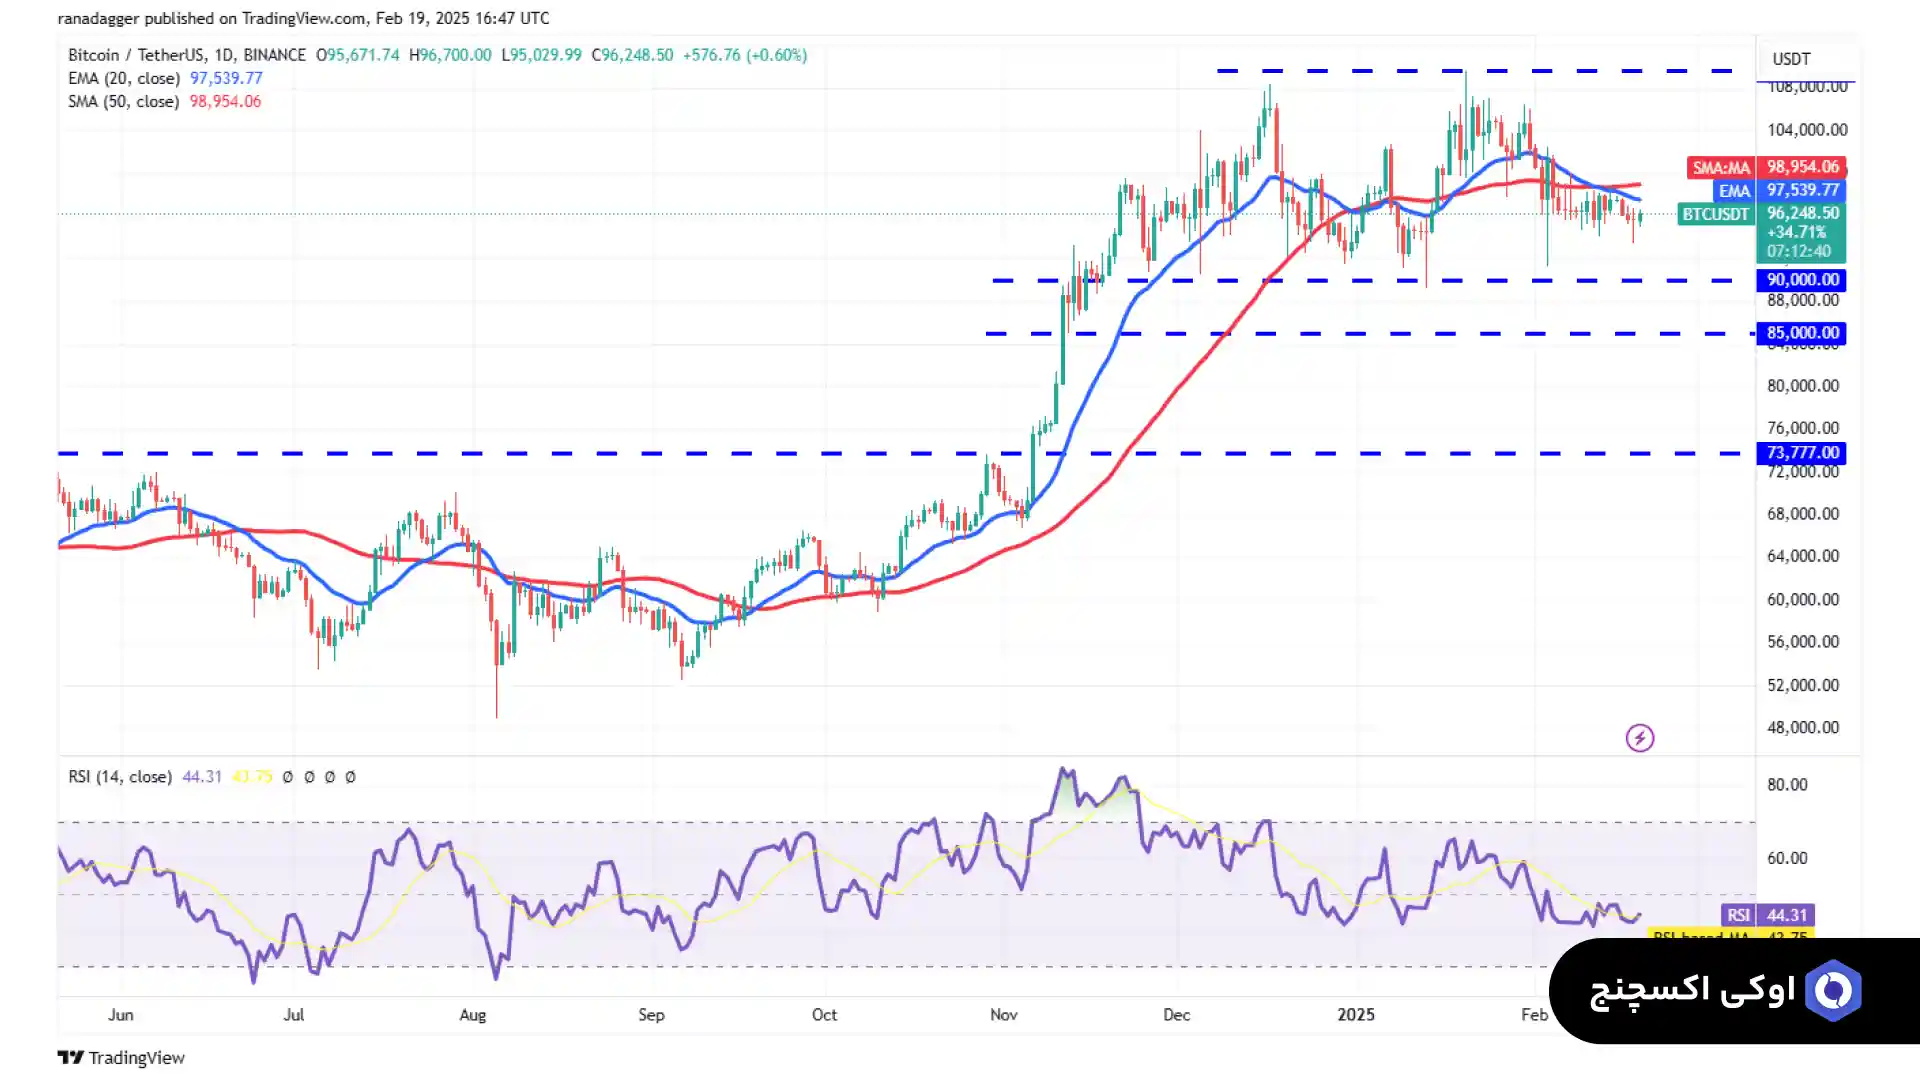Select the 90,000.00 horizontal line label
This screenshot has width=1920, height=1081.
pyautogui.click(x=1802, y=280)
